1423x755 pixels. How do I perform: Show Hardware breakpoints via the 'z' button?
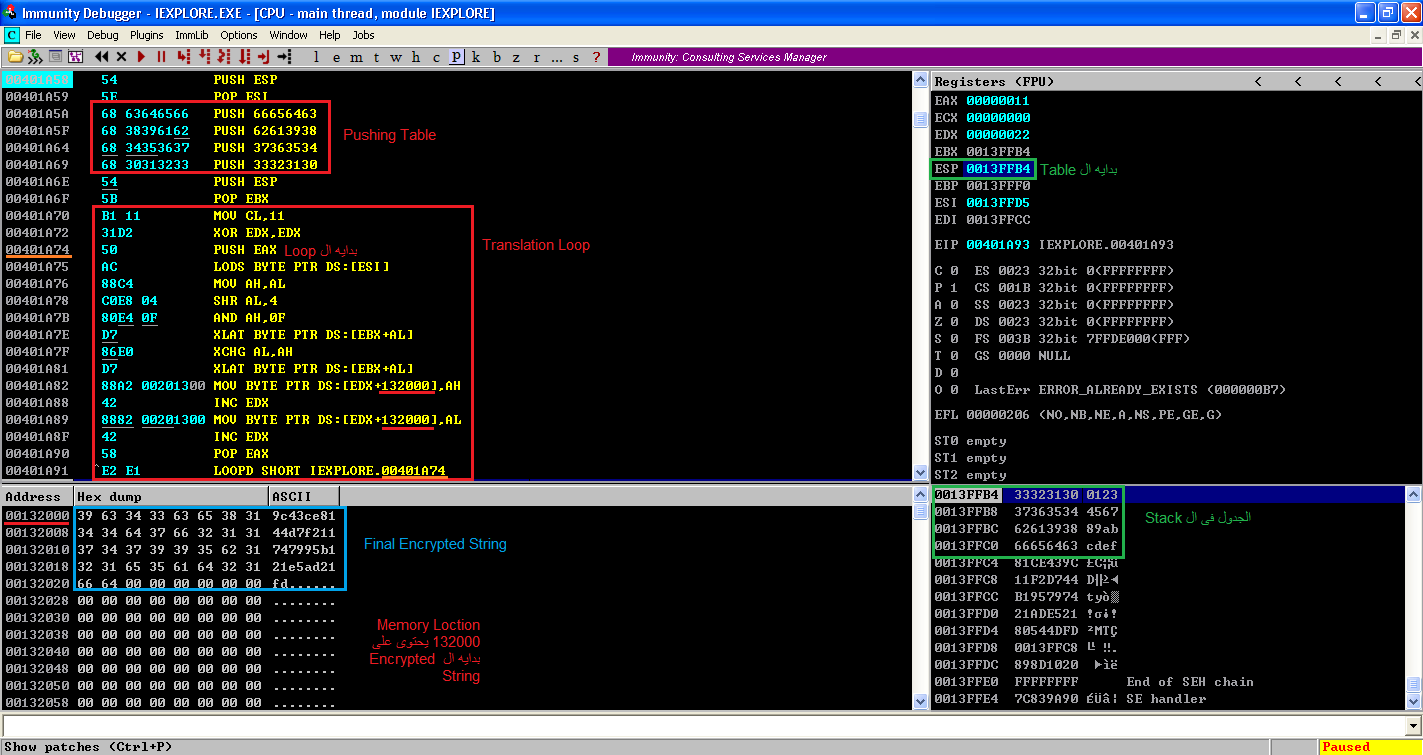pyautogui.click(x=516, y=57)
